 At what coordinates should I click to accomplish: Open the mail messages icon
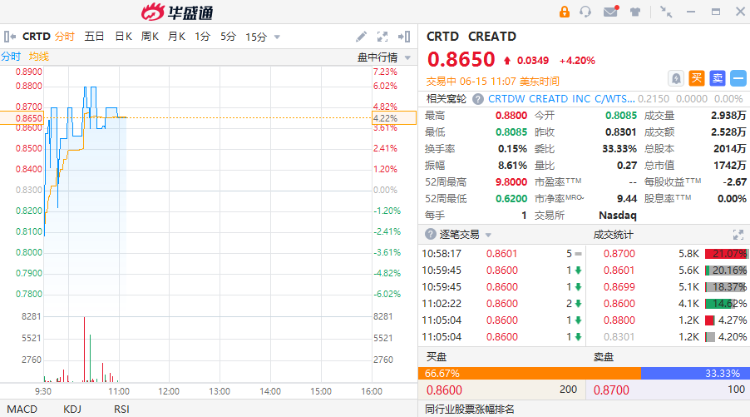[611, 12]
